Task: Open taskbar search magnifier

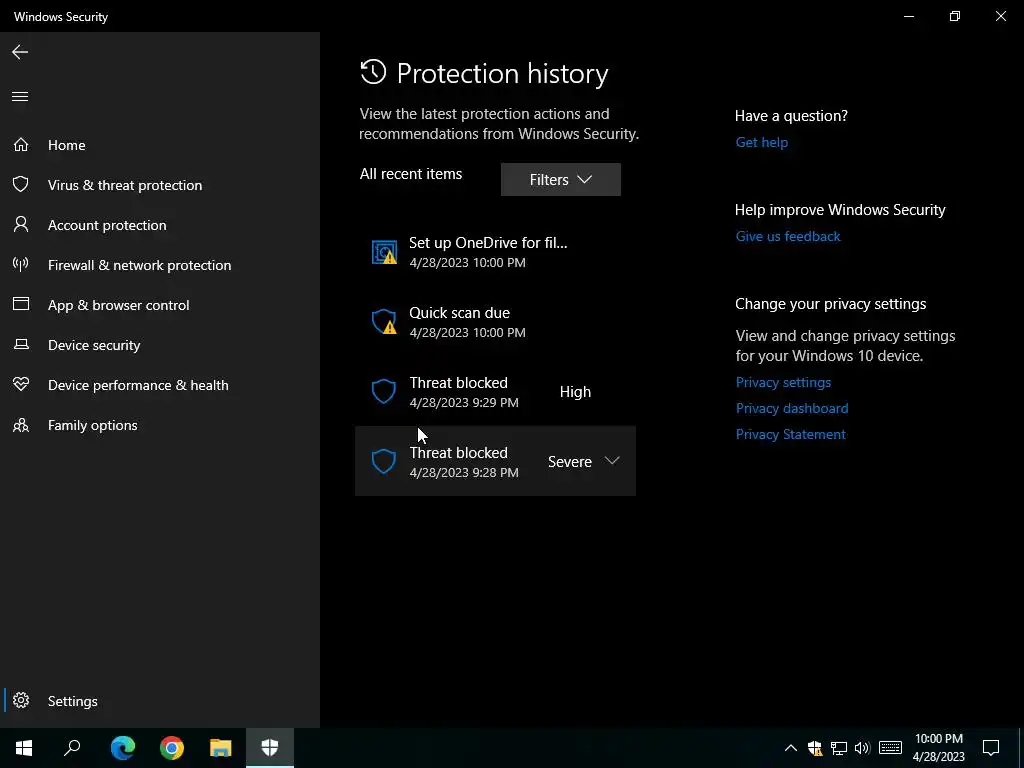Action: pyautogui.click(x=72, y=748)
